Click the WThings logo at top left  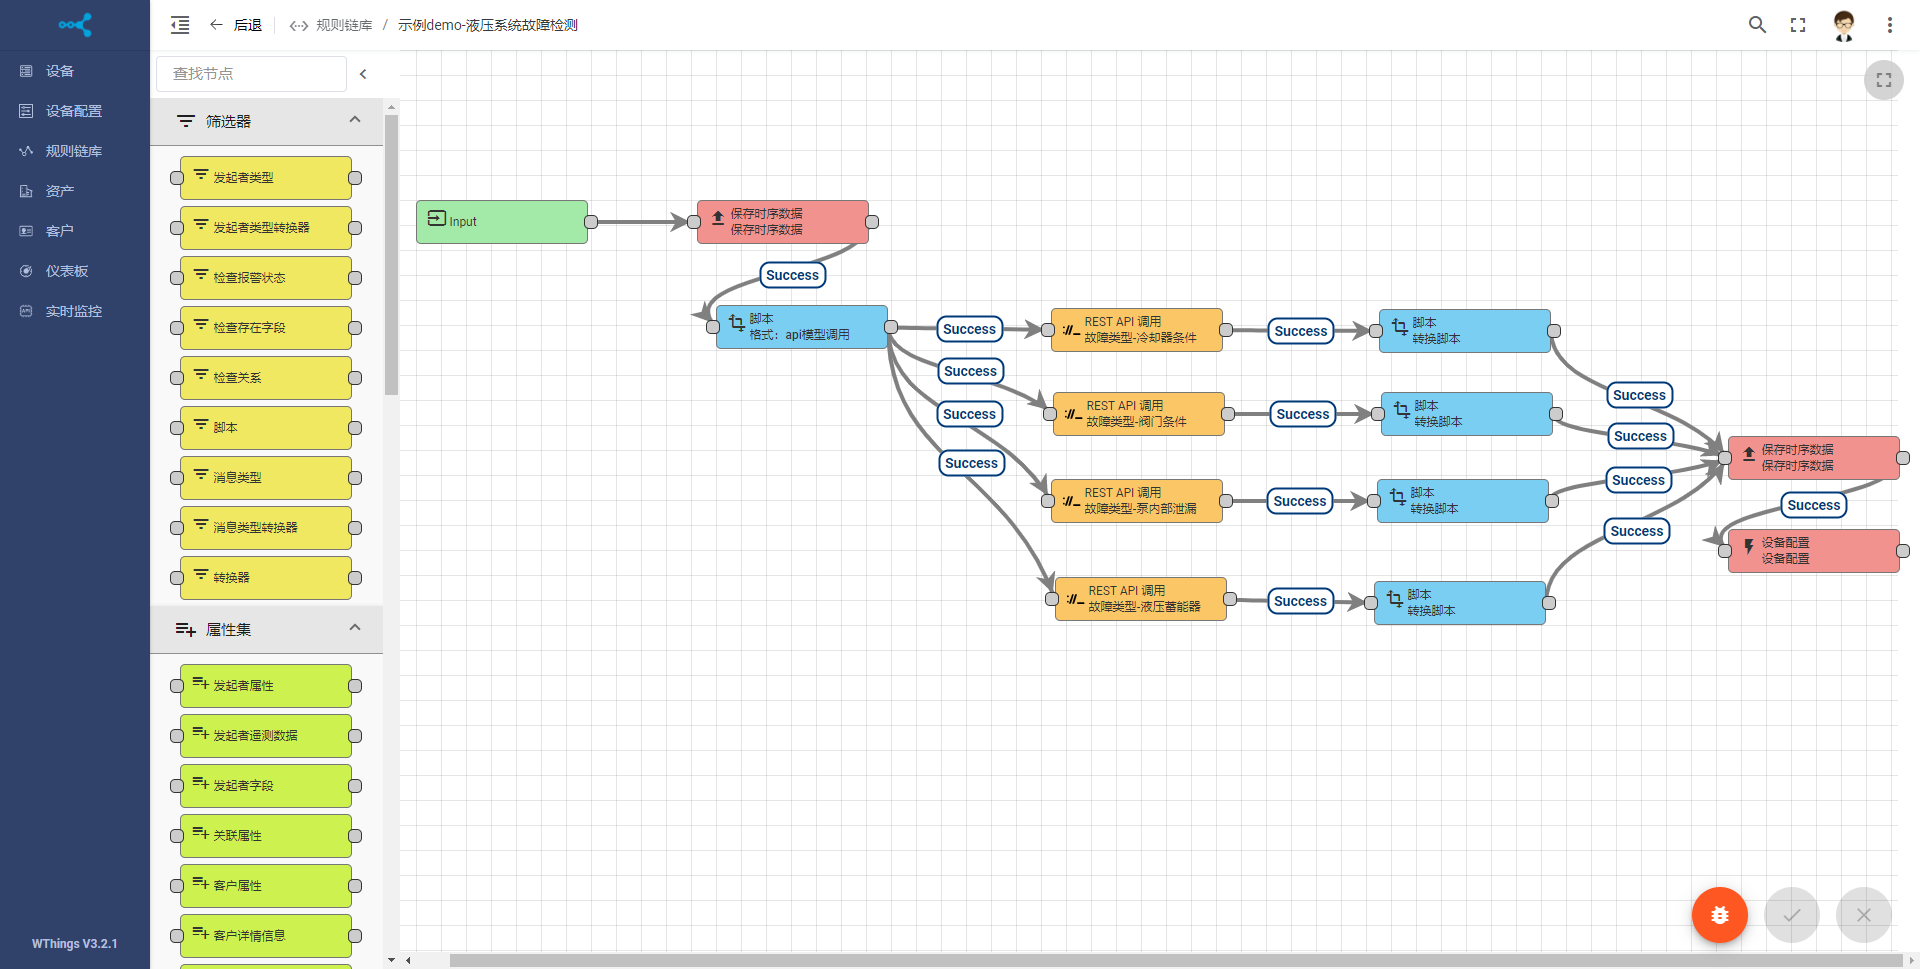75,25
